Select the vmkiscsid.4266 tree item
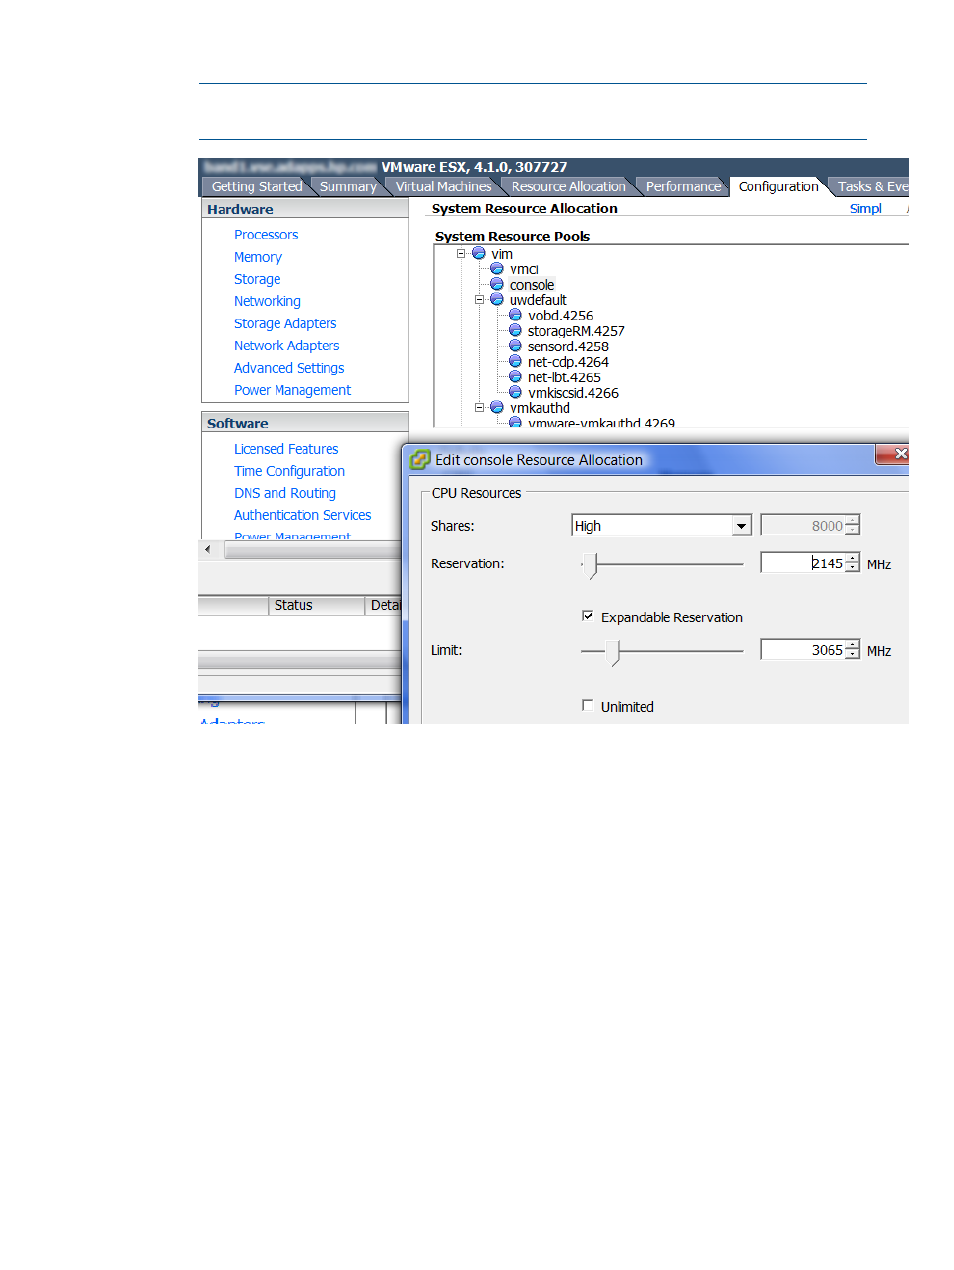Image resolution: width=954 pixels, height=1270 pixels. click(573, 392)
